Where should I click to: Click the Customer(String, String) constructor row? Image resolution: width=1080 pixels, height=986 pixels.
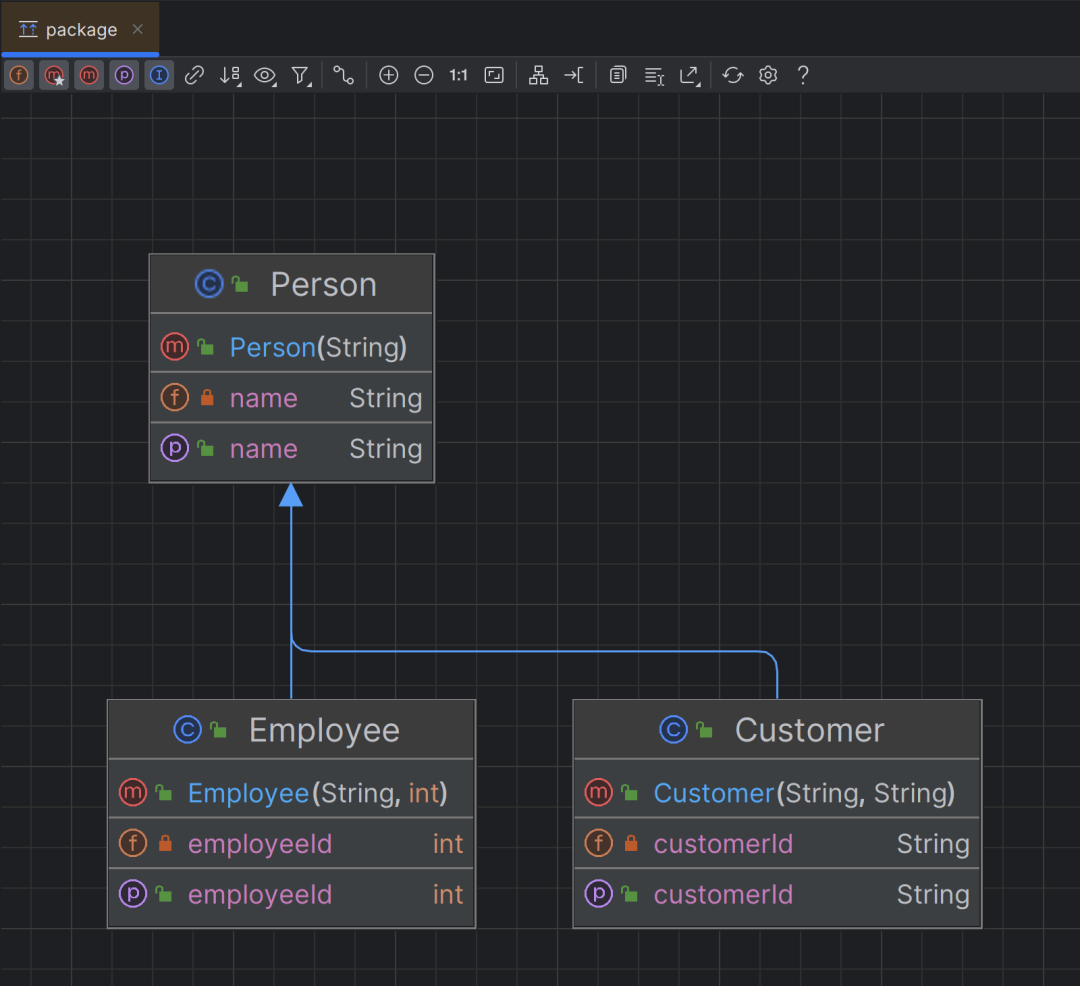point(778,793)
